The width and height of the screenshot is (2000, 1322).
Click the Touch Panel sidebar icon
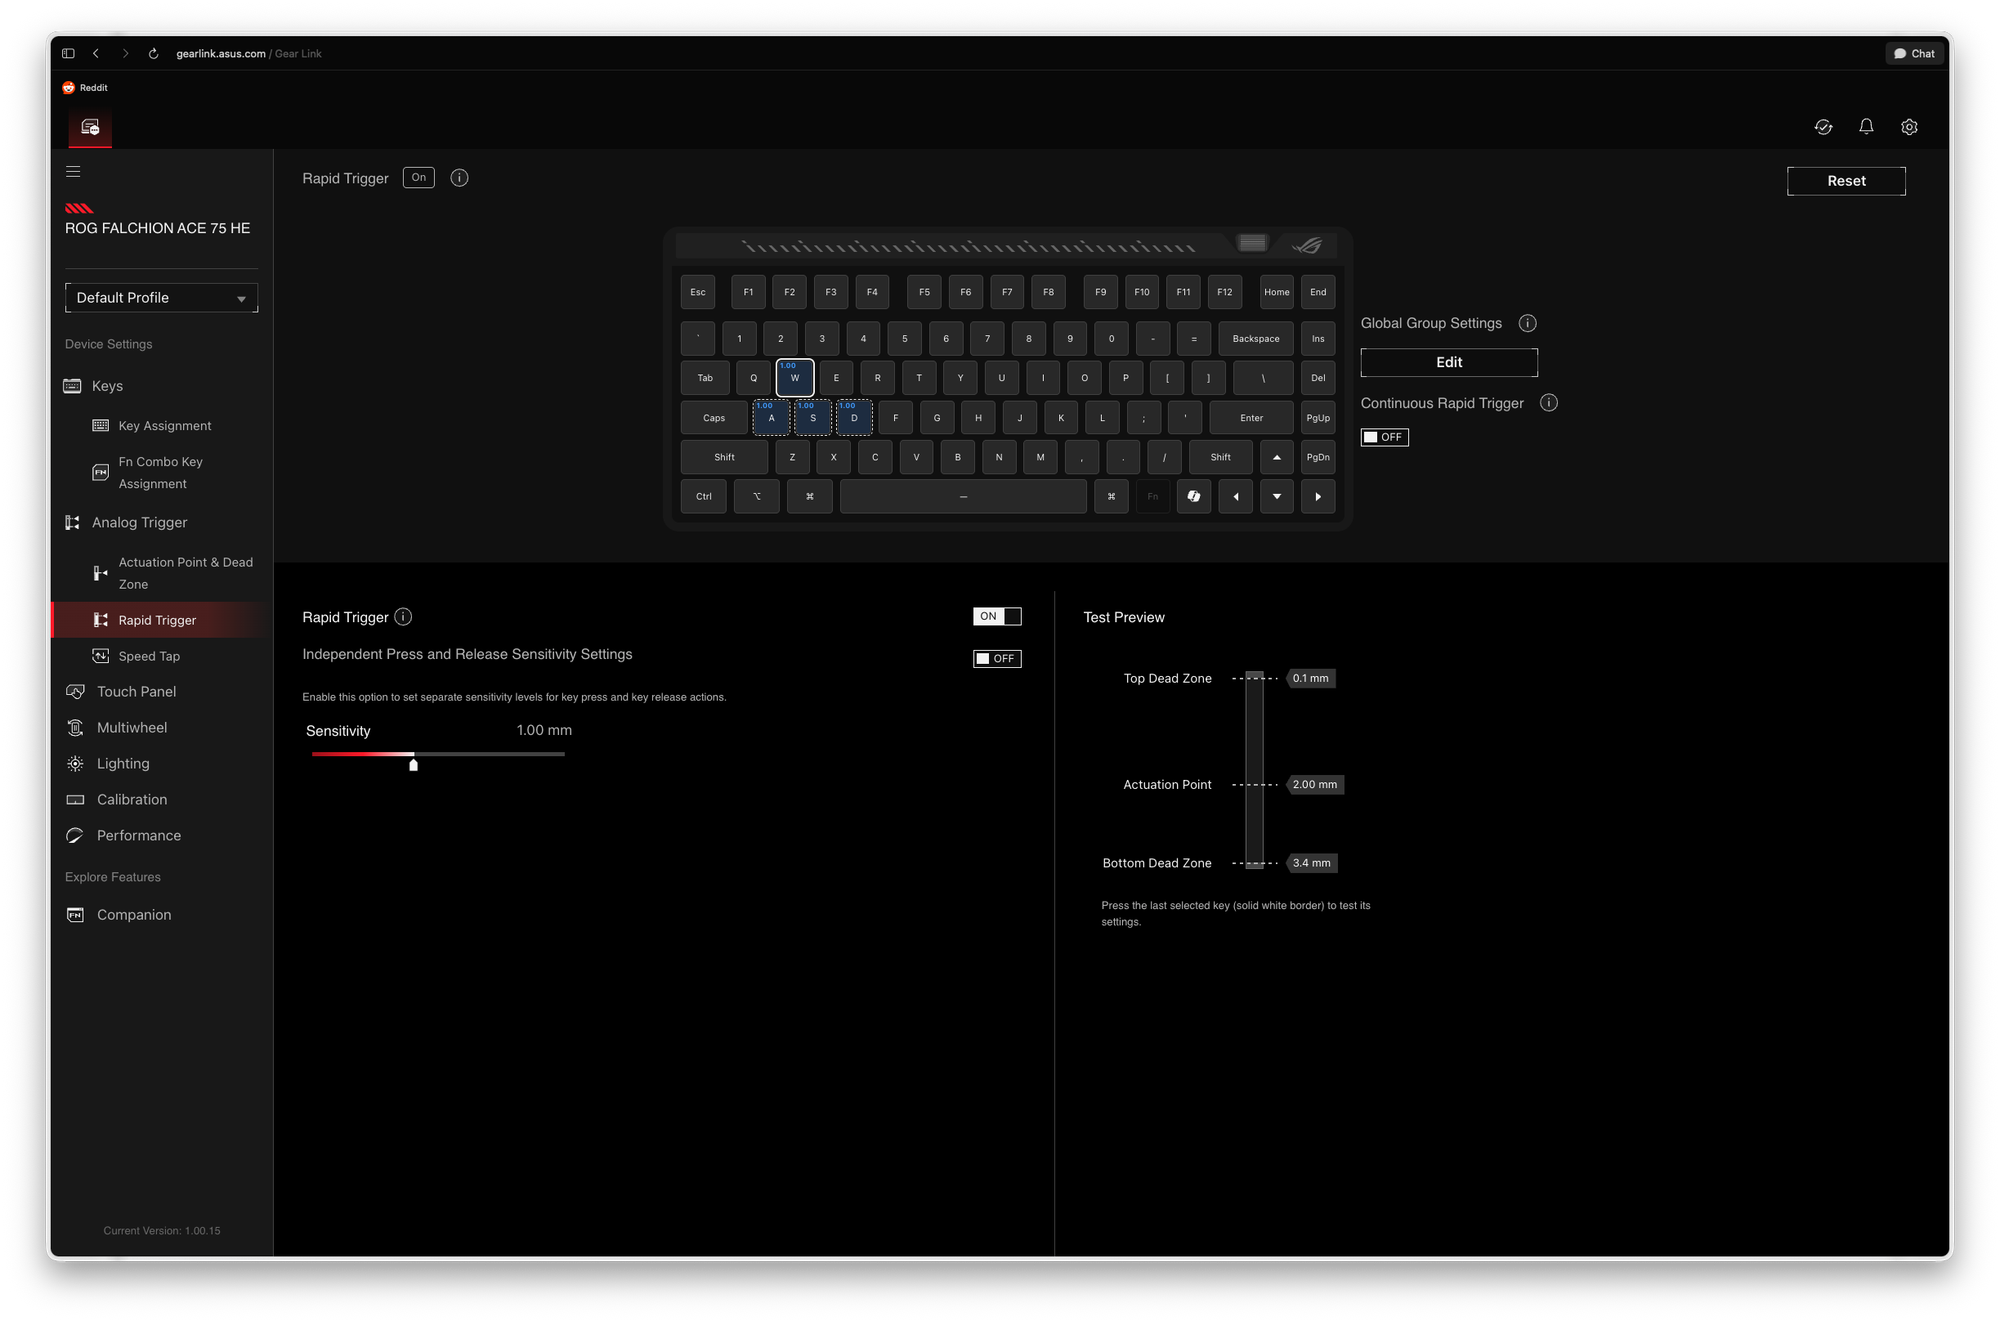tap(75, 691)
